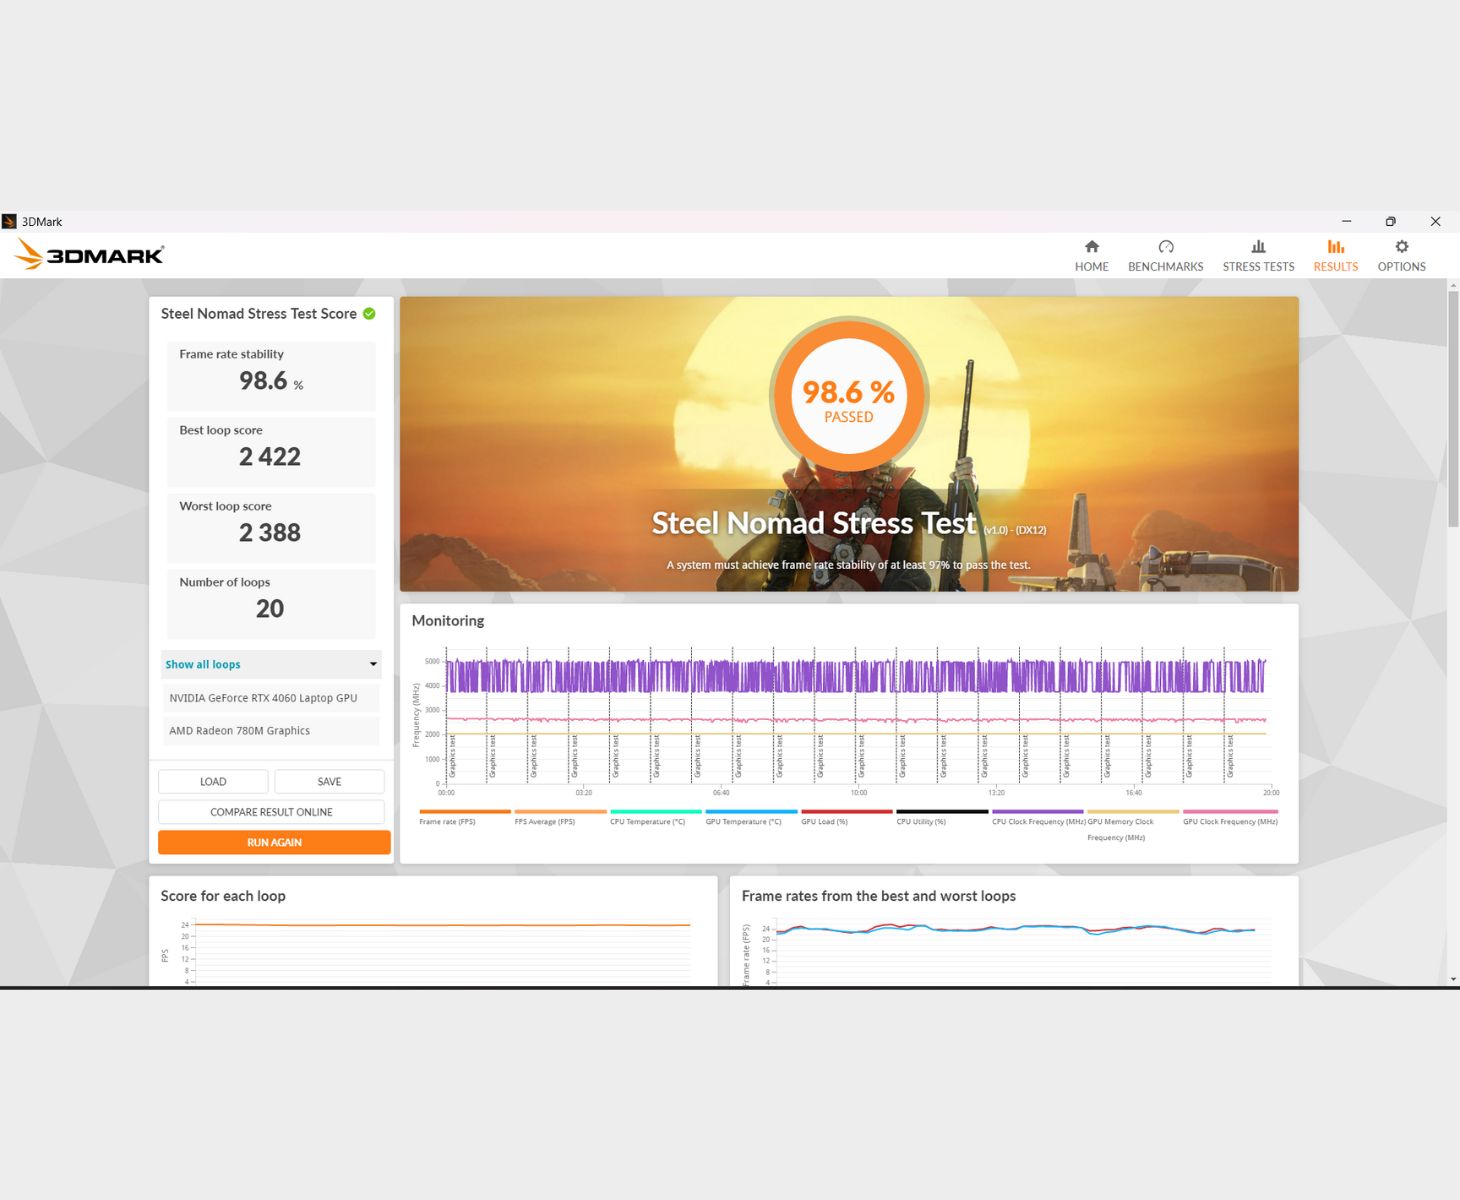The image size is (1460, 1200).
Task: Click the LOAD button
Action: point(213,782)
